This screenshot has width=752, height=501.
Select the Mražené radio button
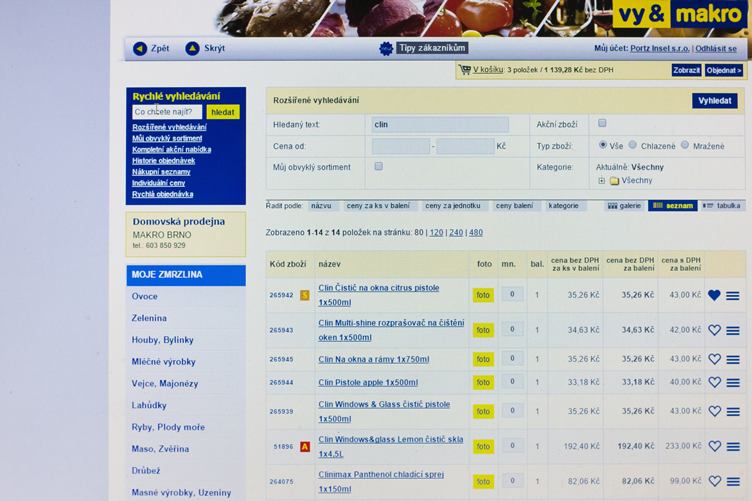(x=685, y=145)
